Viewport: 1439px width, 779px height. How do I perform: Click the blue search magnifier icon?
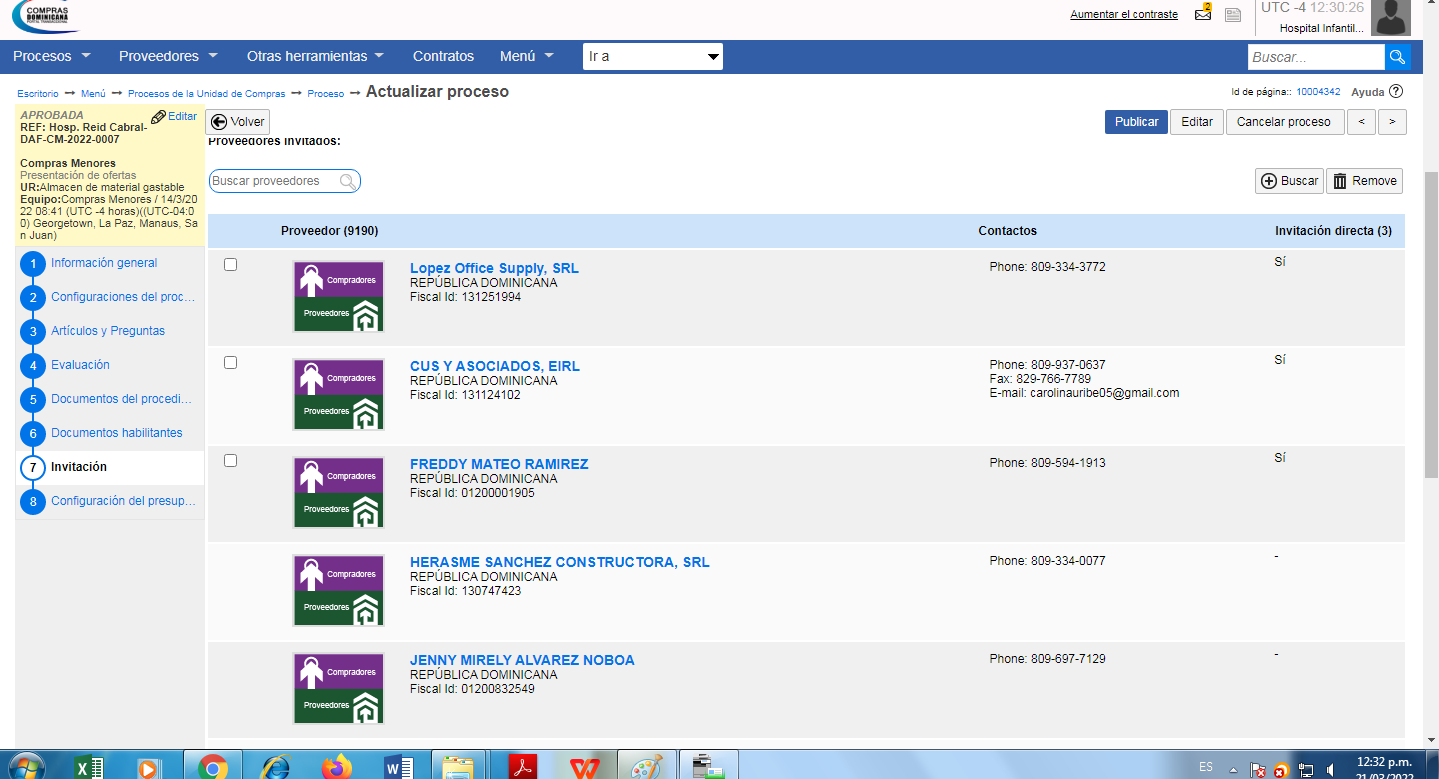[x=1398, y=57]
